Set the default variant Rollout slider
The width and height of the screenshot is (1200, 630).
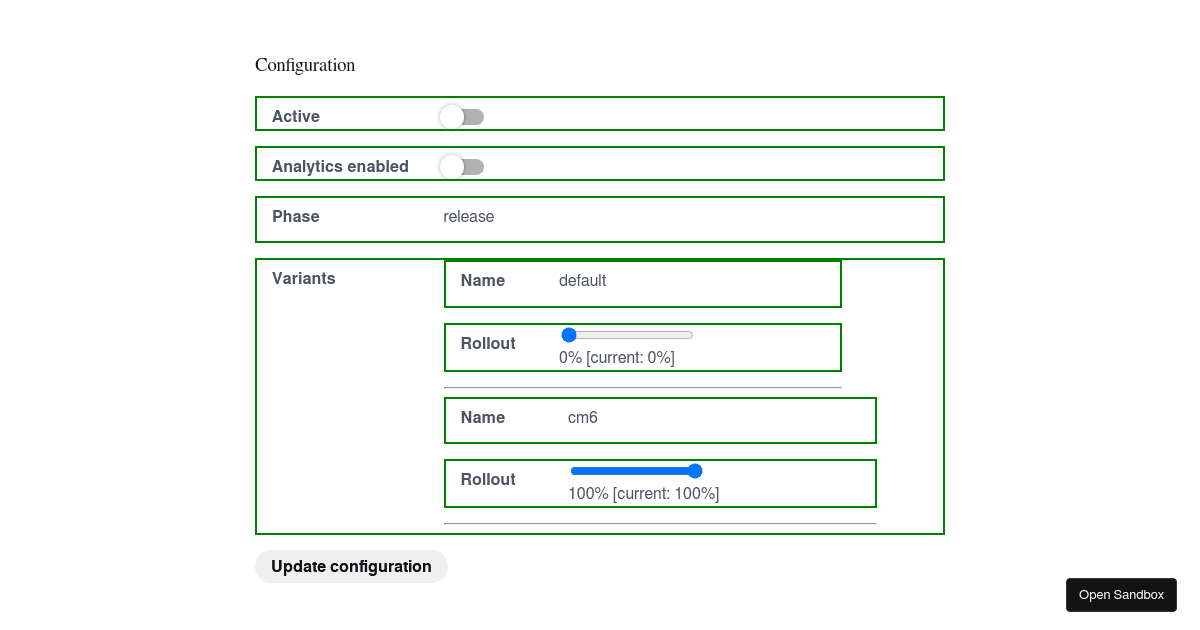coord(569,335)
